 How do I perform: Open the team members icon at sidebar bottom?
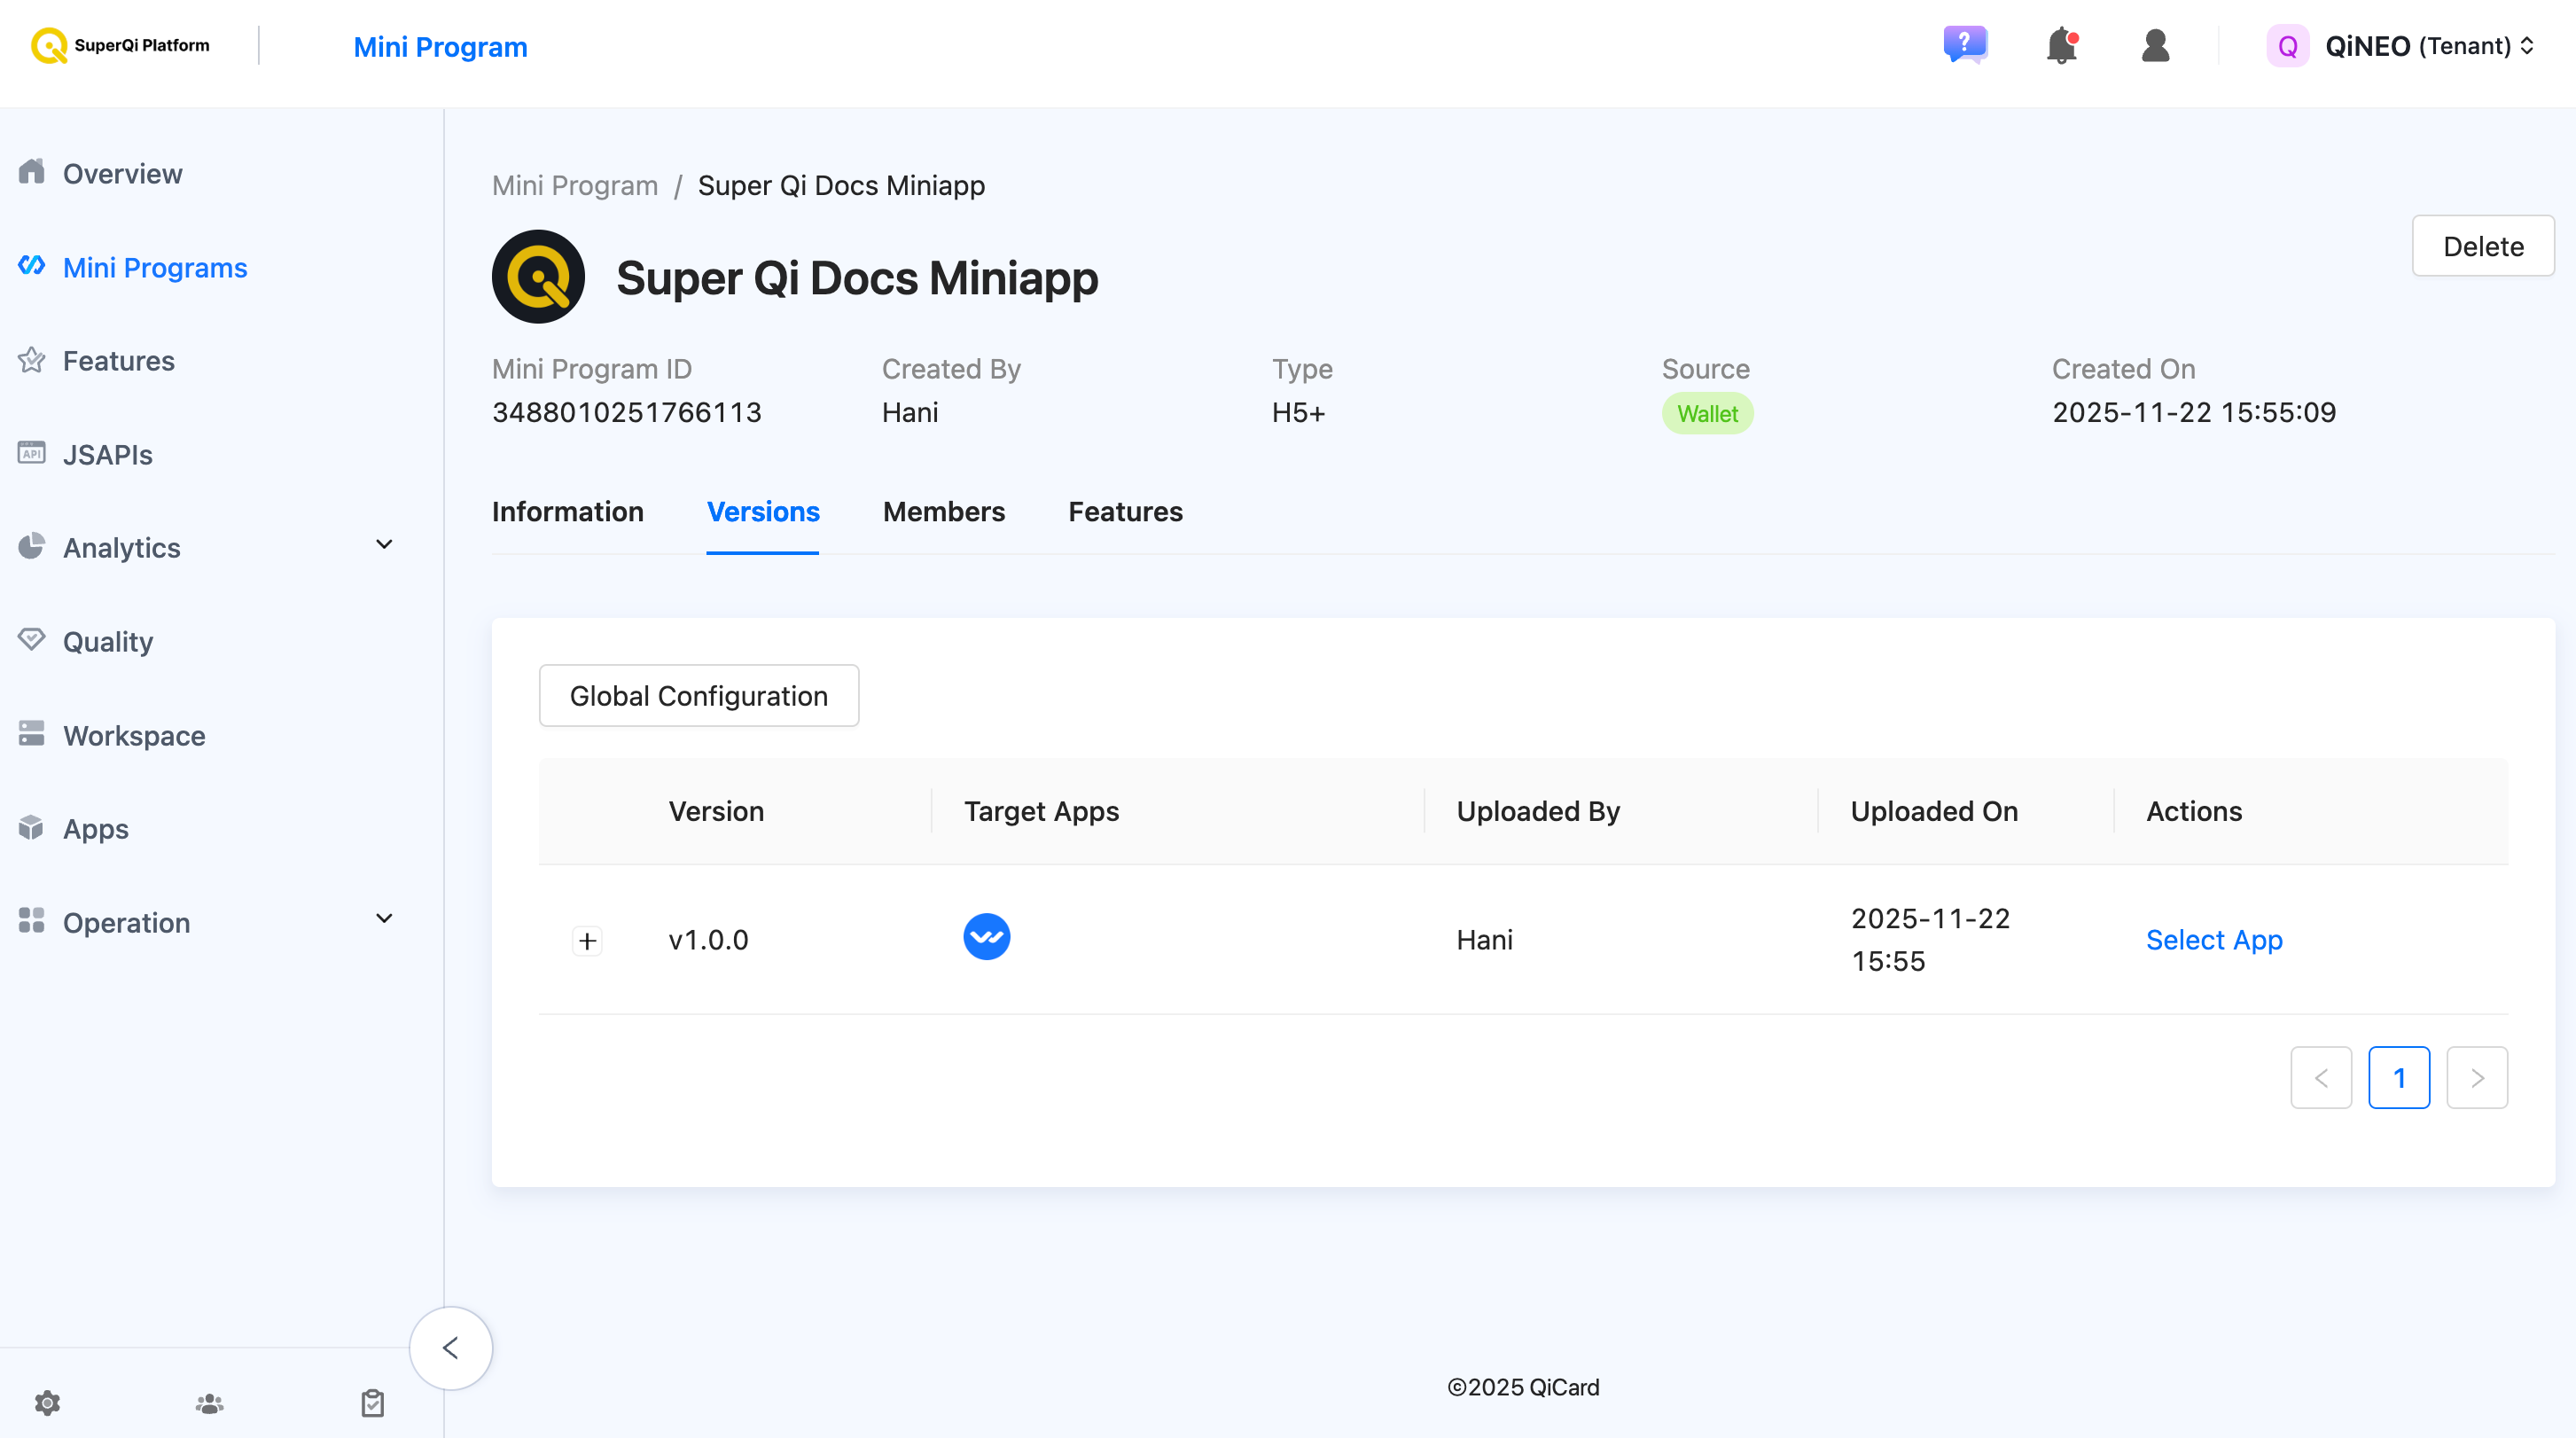209,1404
